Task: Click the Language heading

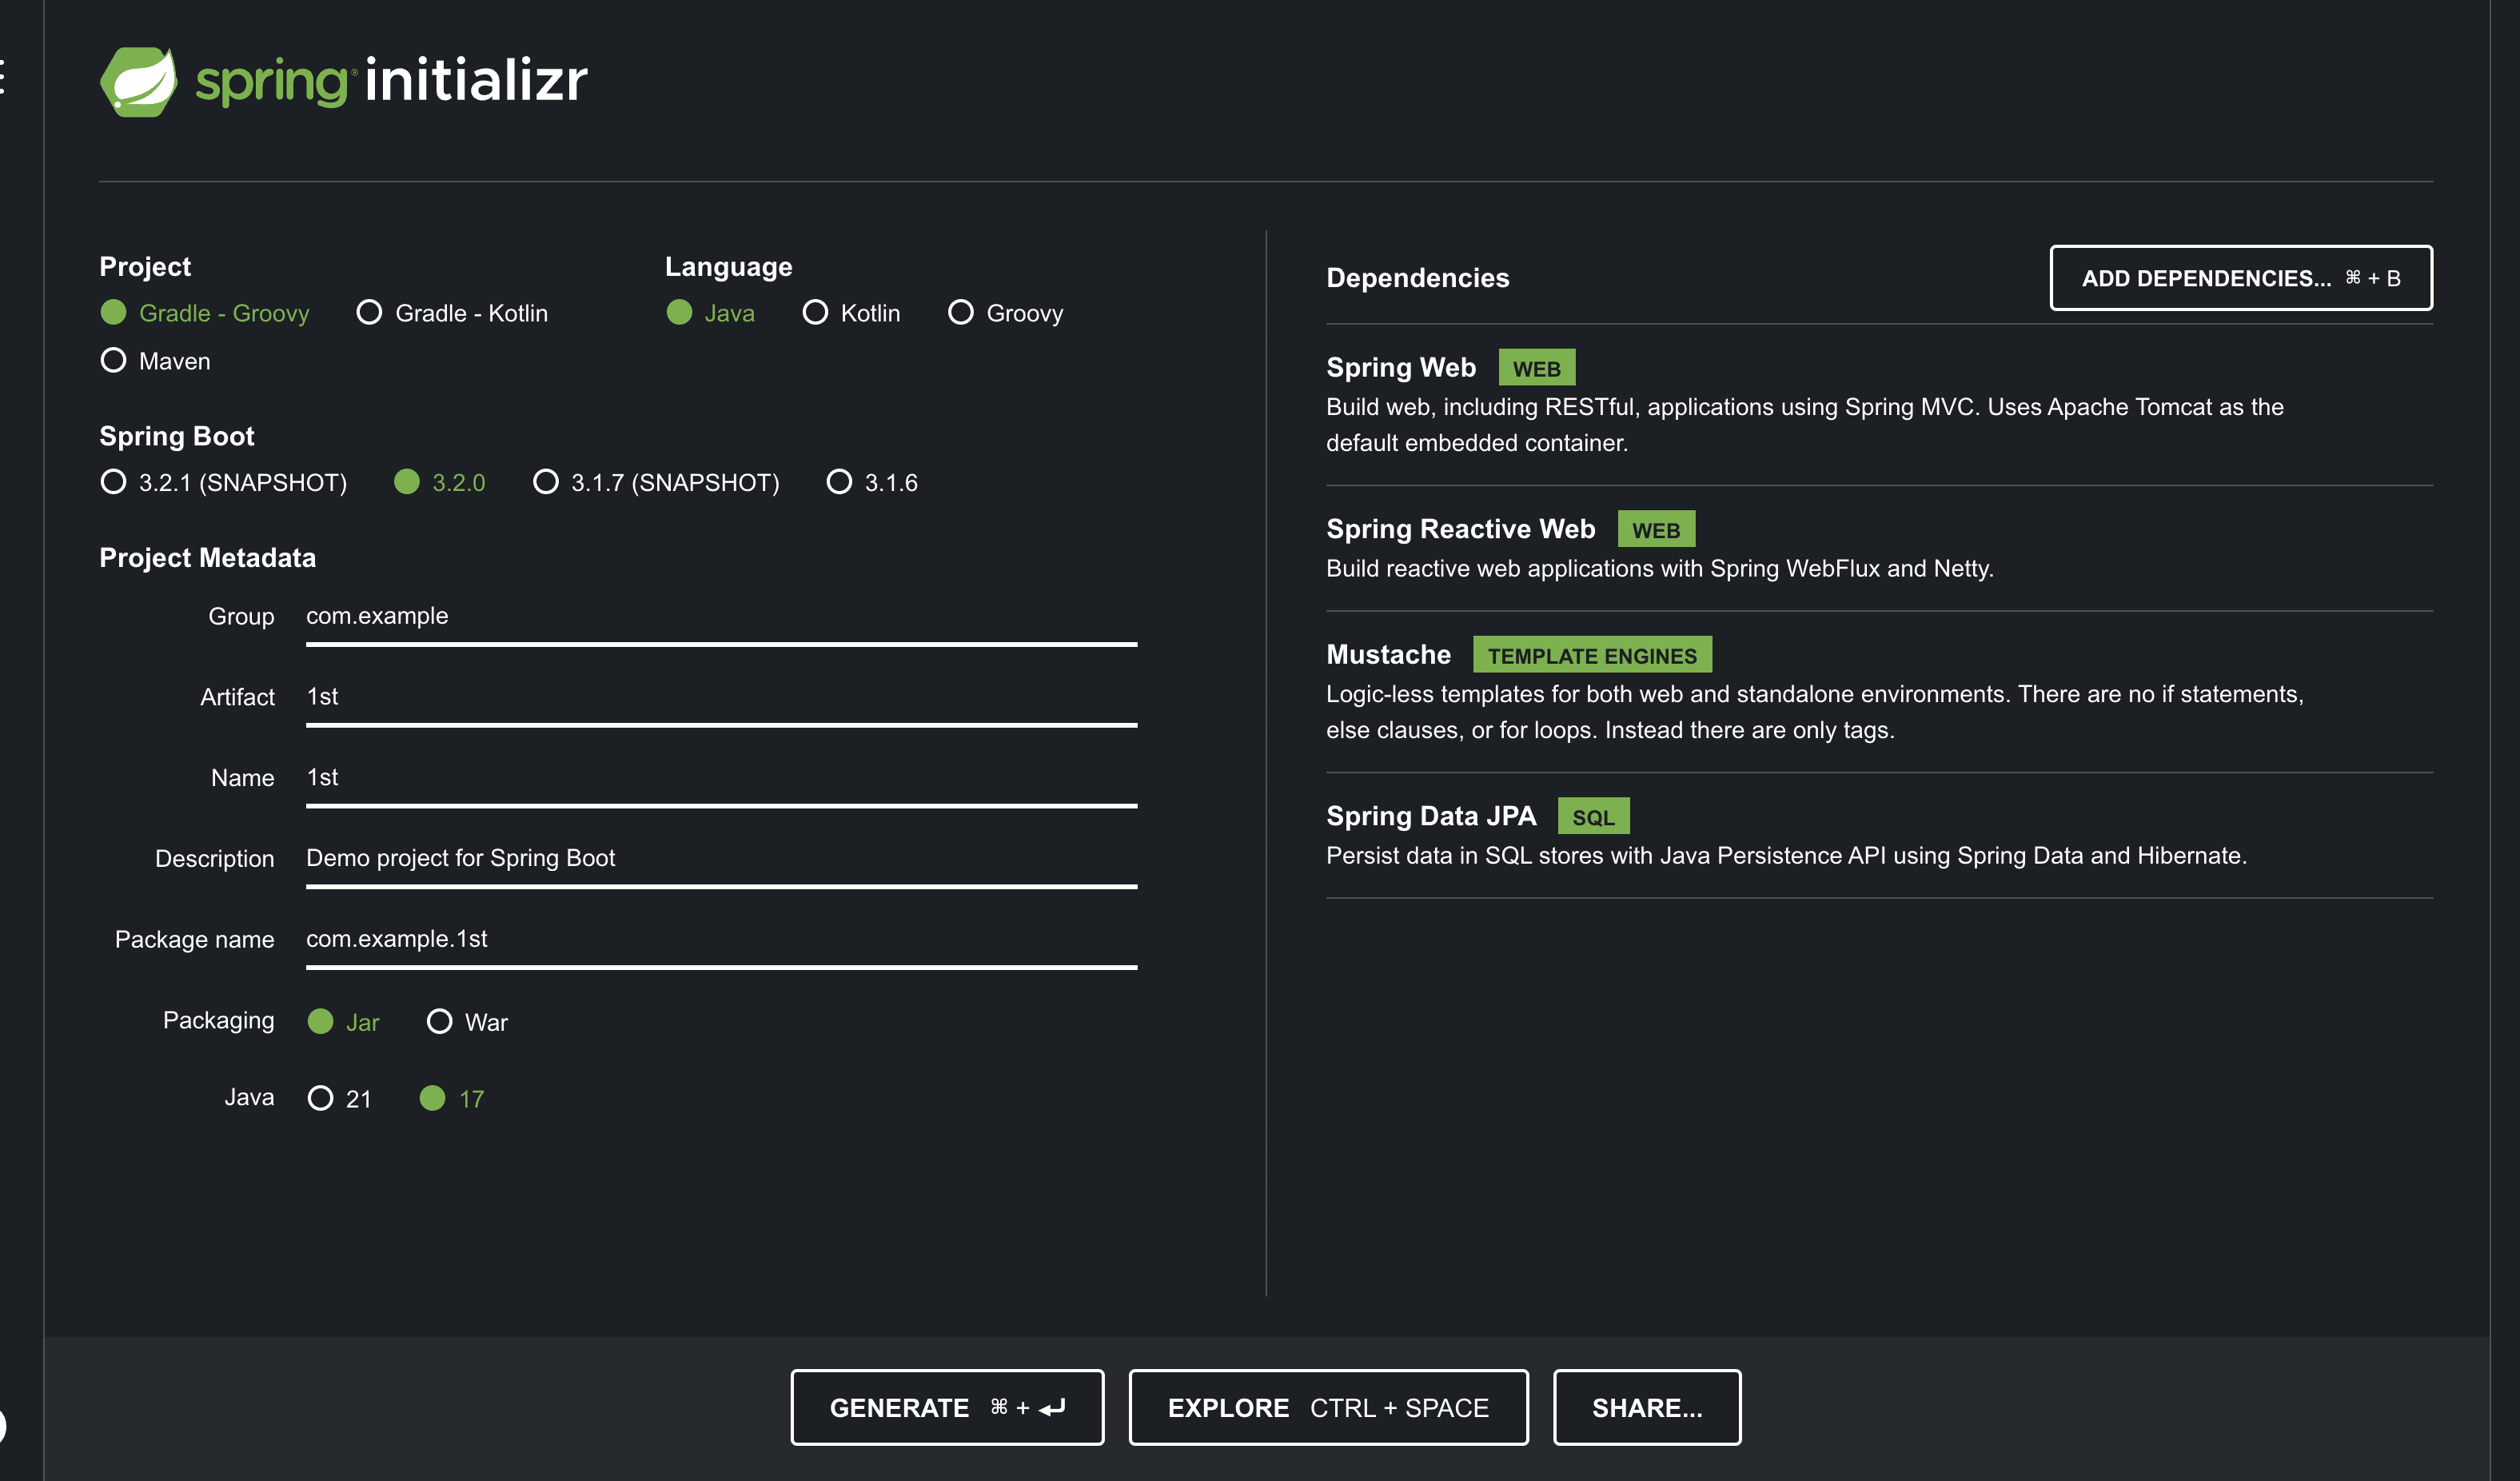Action: pos(728,267)
